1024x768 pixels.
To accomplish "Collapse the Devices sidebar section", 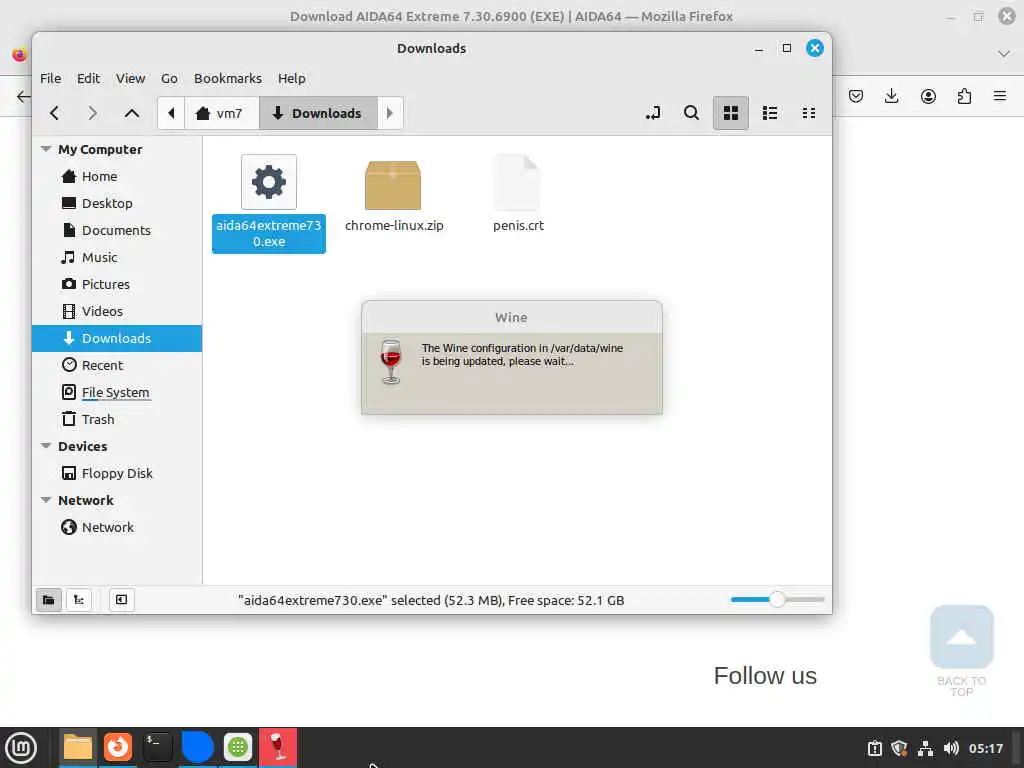I will click(46, 446).
